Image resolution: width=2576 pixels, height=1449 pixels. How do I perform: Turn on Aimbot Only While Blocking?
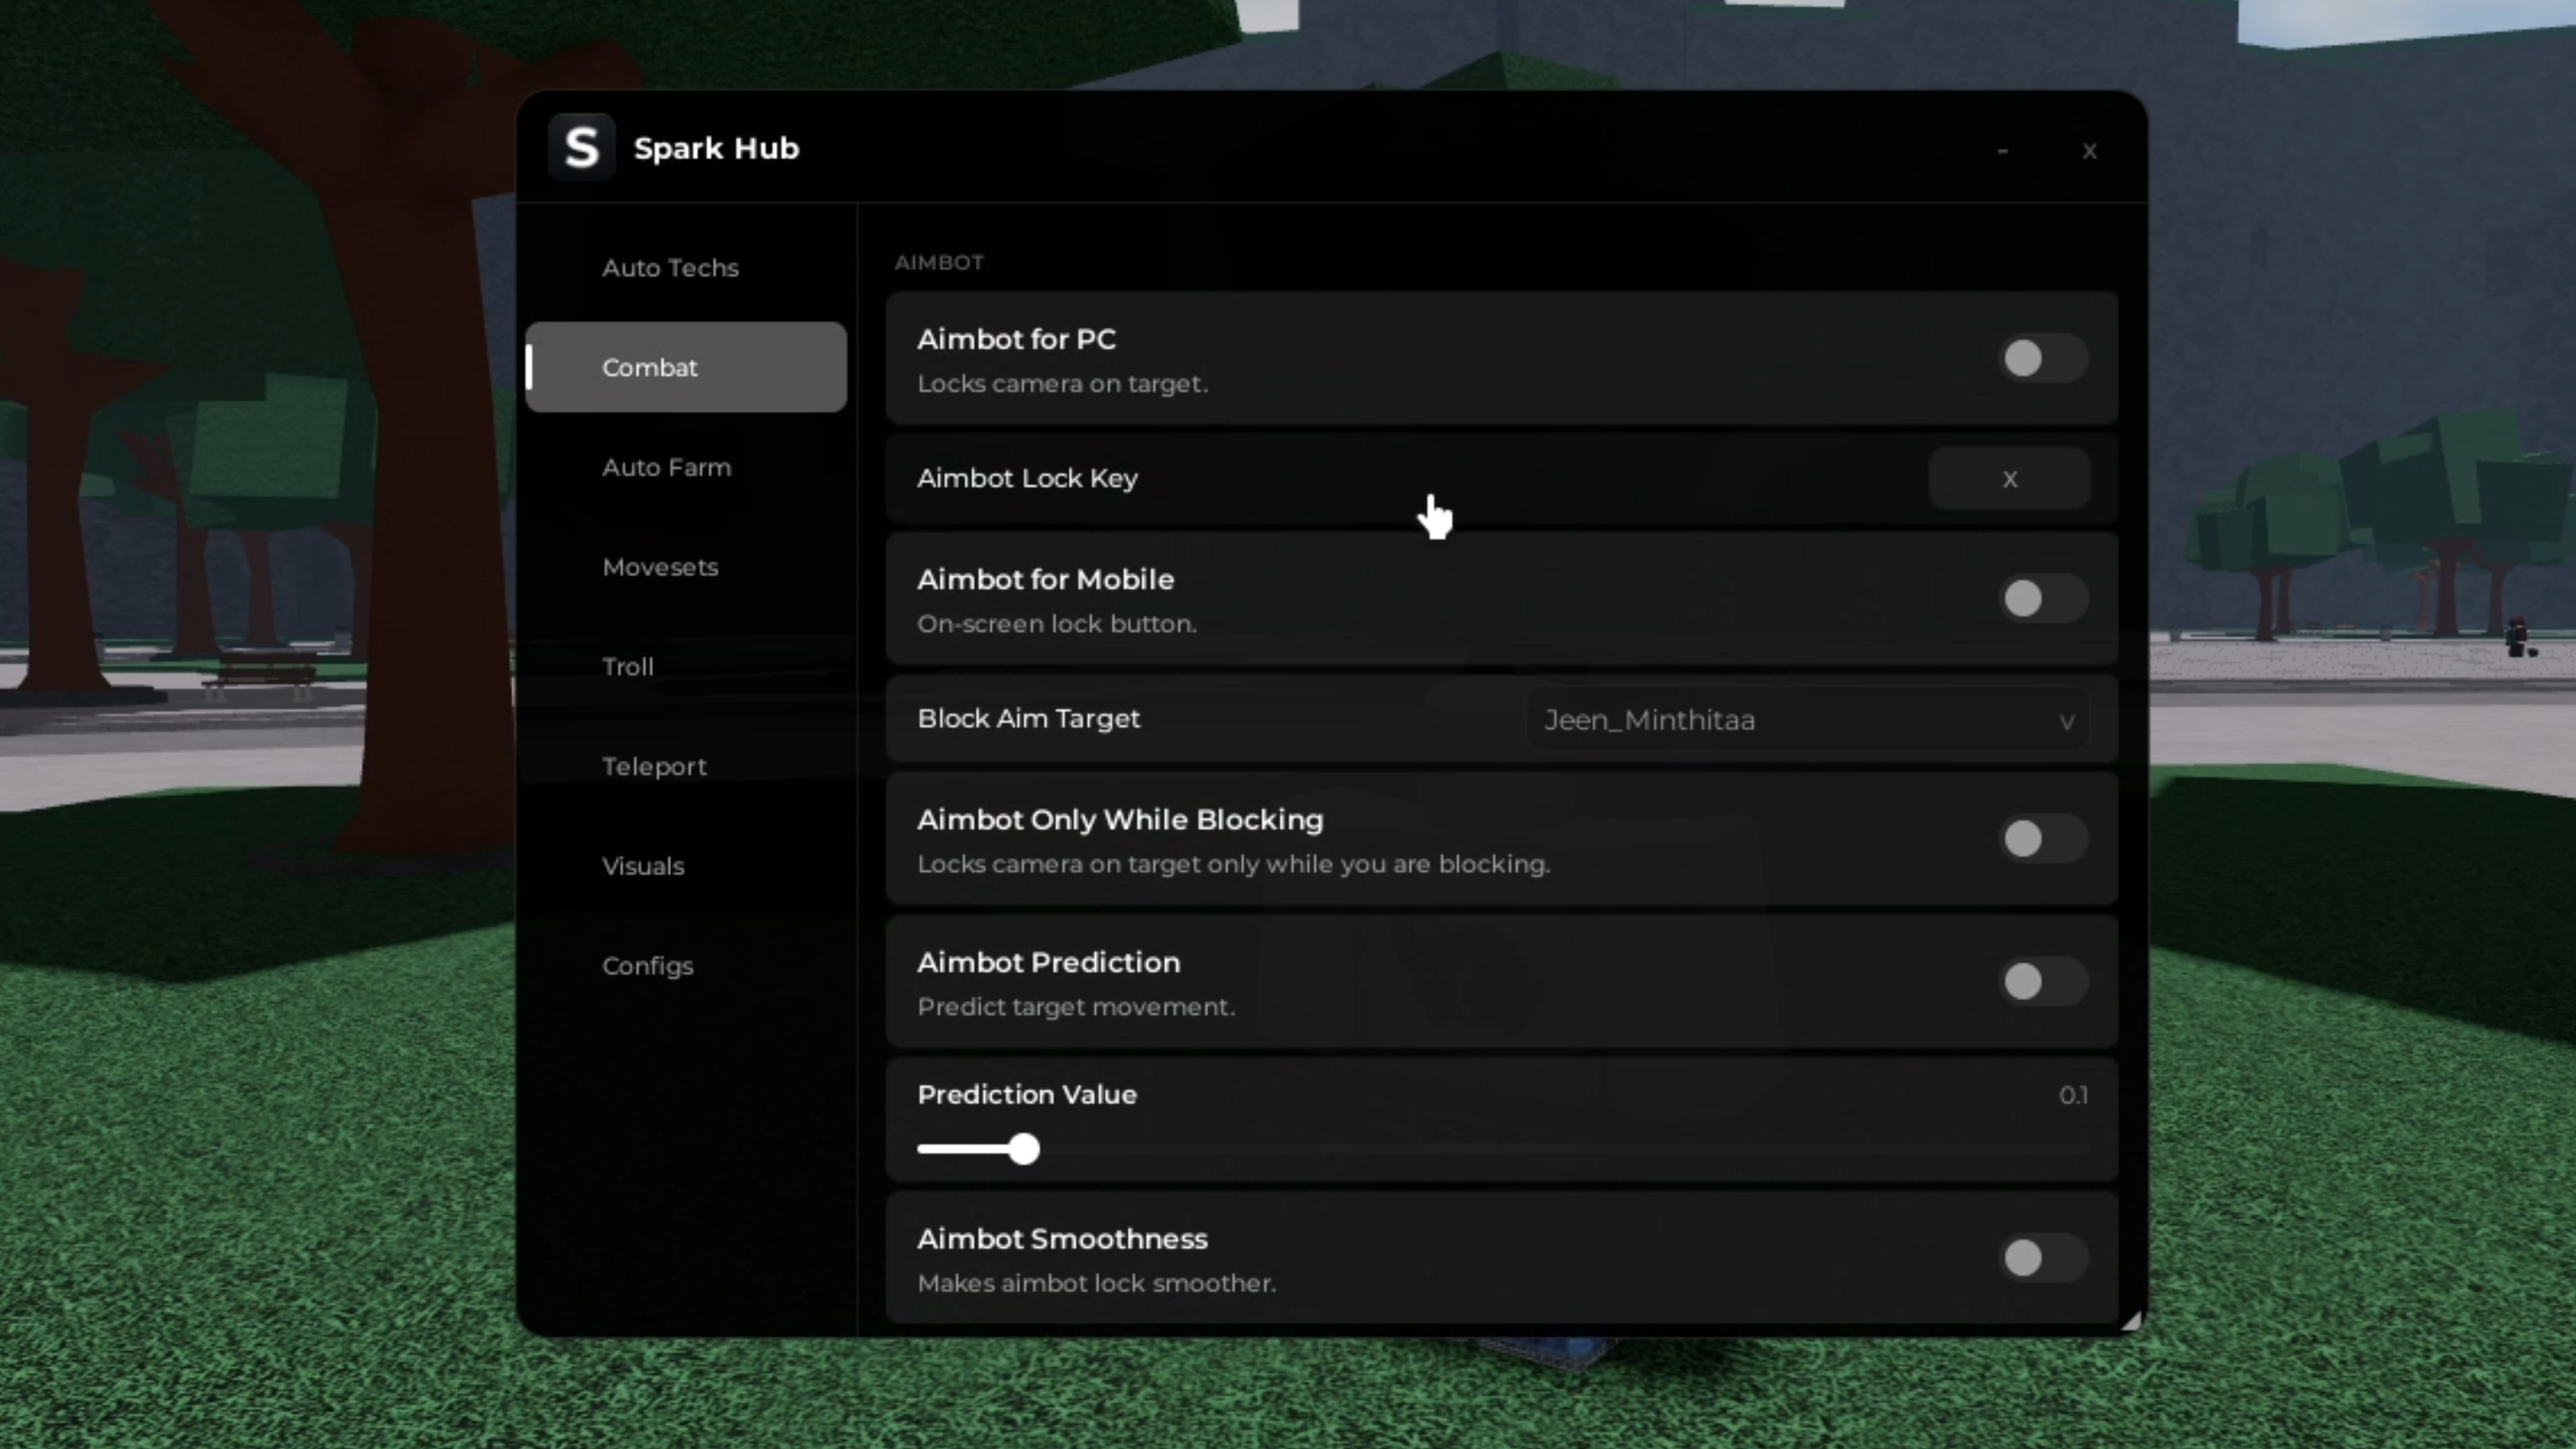tap(2043, 838)
